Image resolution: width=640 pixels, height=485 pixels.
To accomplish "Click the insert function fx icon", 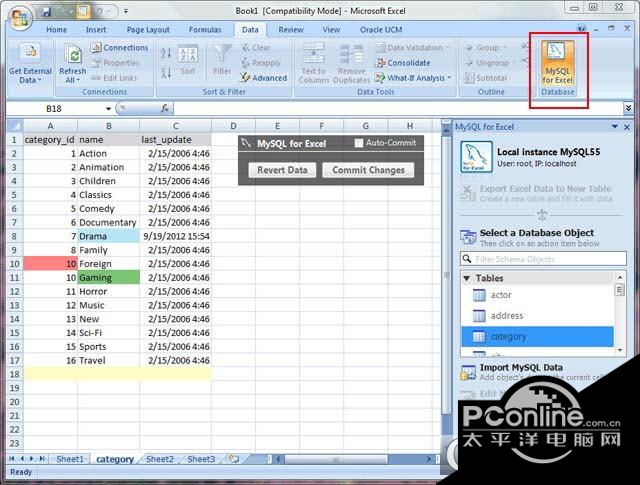I will 165,109.
